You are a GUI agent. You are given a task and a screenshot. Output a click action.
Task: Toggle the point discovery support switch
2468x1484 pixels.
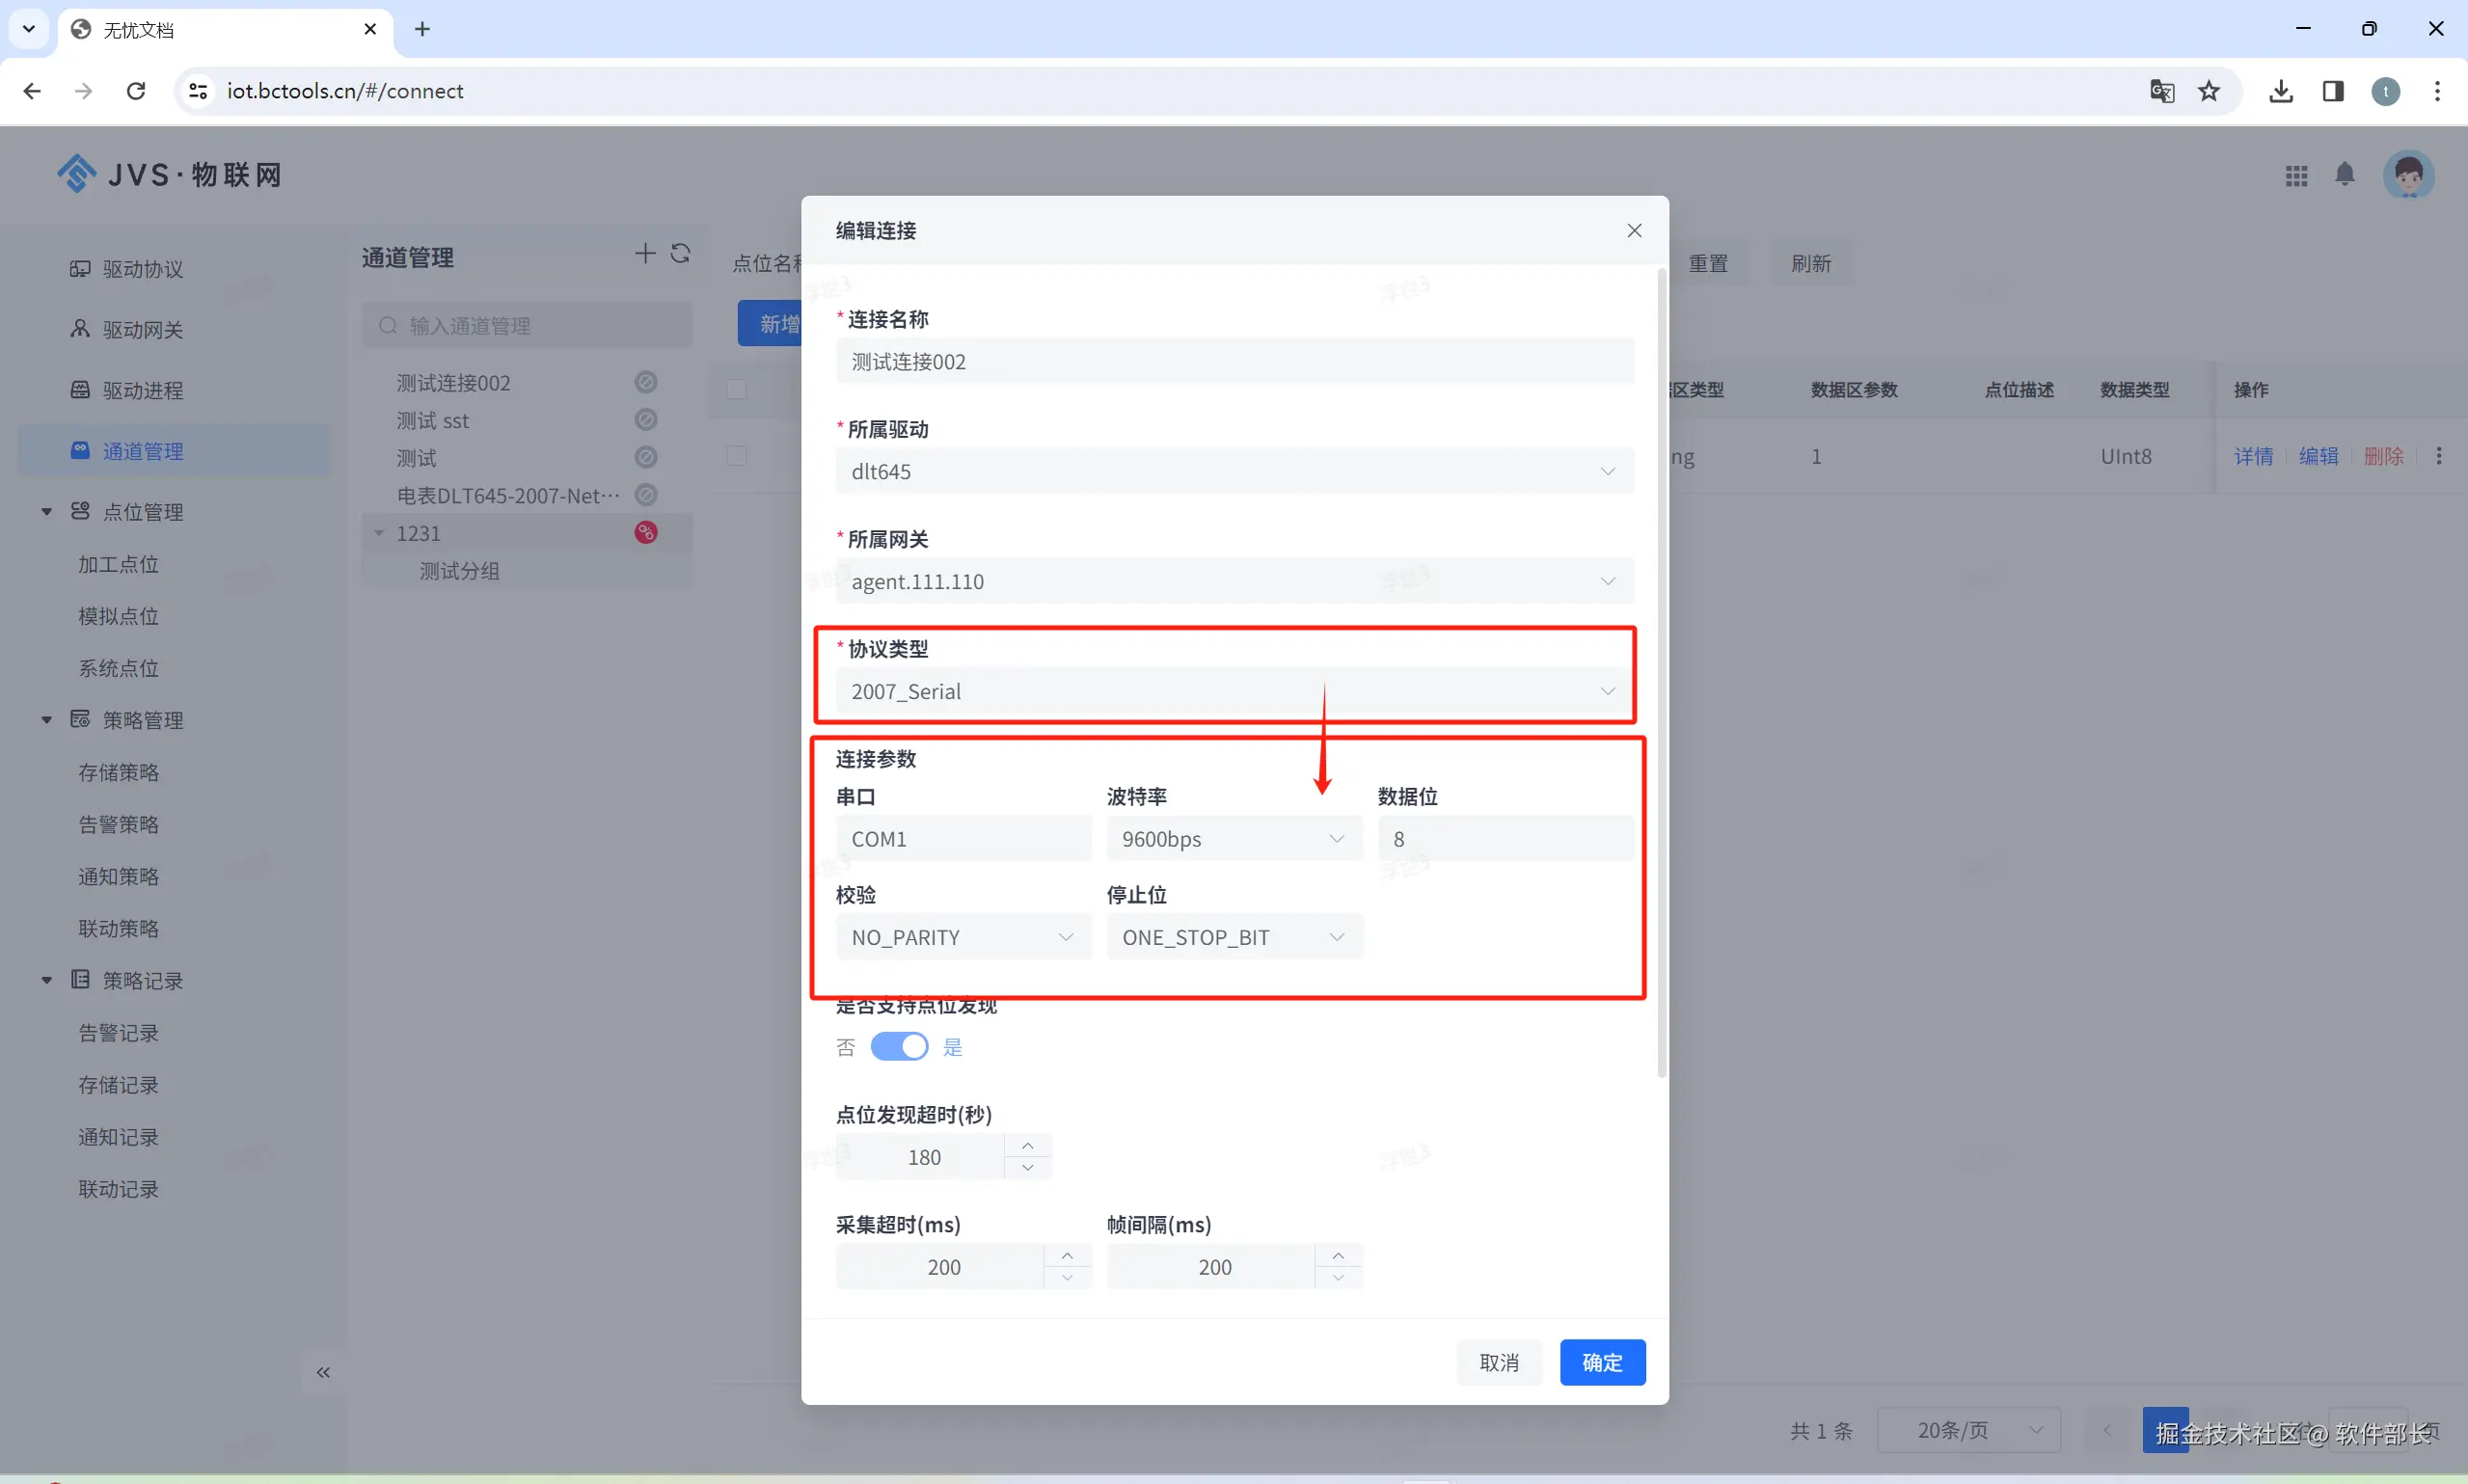point(899,1047)
